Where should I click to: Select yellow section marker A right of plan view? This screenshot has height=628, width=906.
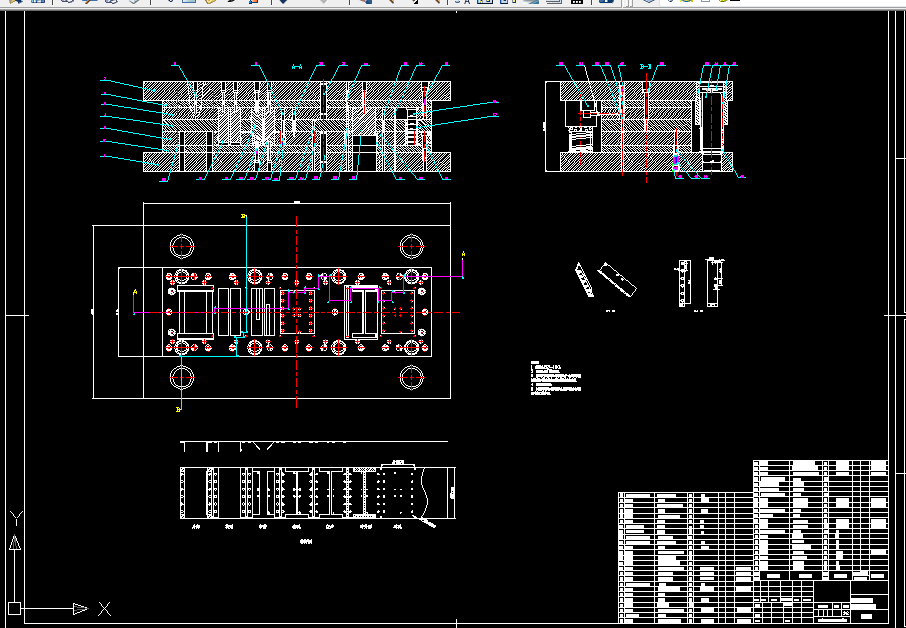pyautogui.click(x=463, y=254)
